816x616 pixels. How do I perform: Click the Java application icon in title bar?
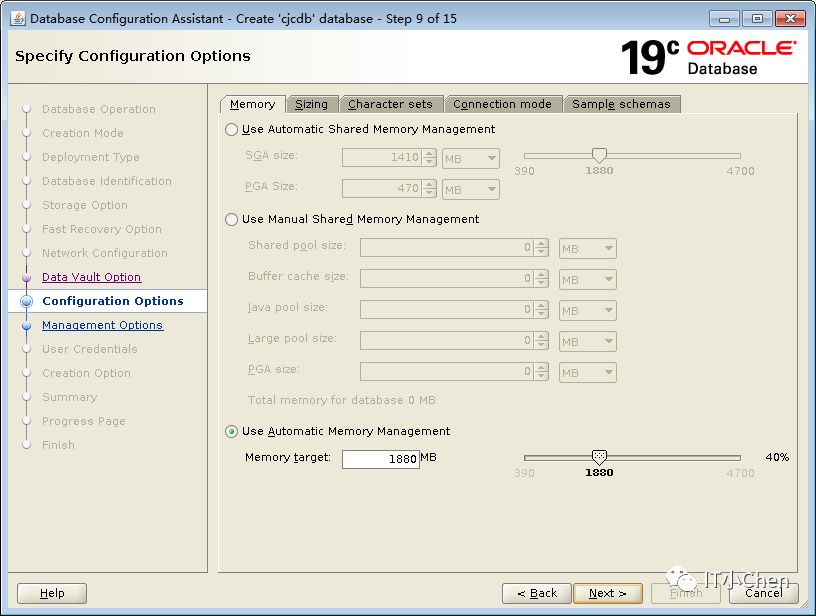coord(17,18)
